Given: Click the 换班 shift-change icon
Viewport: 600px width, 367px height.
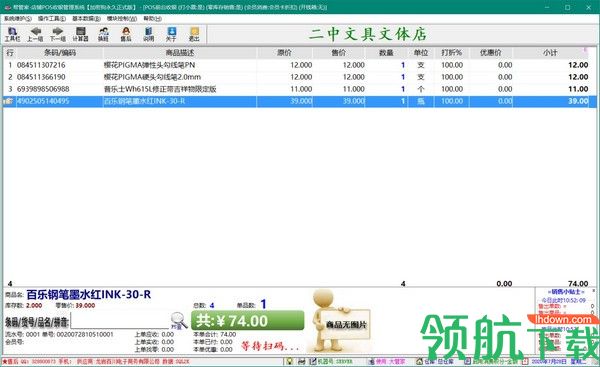Looking at the screenshot, I should point(103,34).
